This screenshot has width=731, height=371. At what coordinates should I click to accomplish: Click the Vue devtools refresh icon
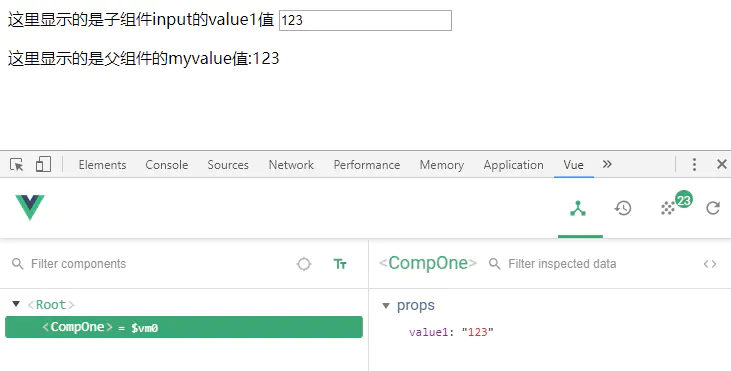tap(713, 208)
